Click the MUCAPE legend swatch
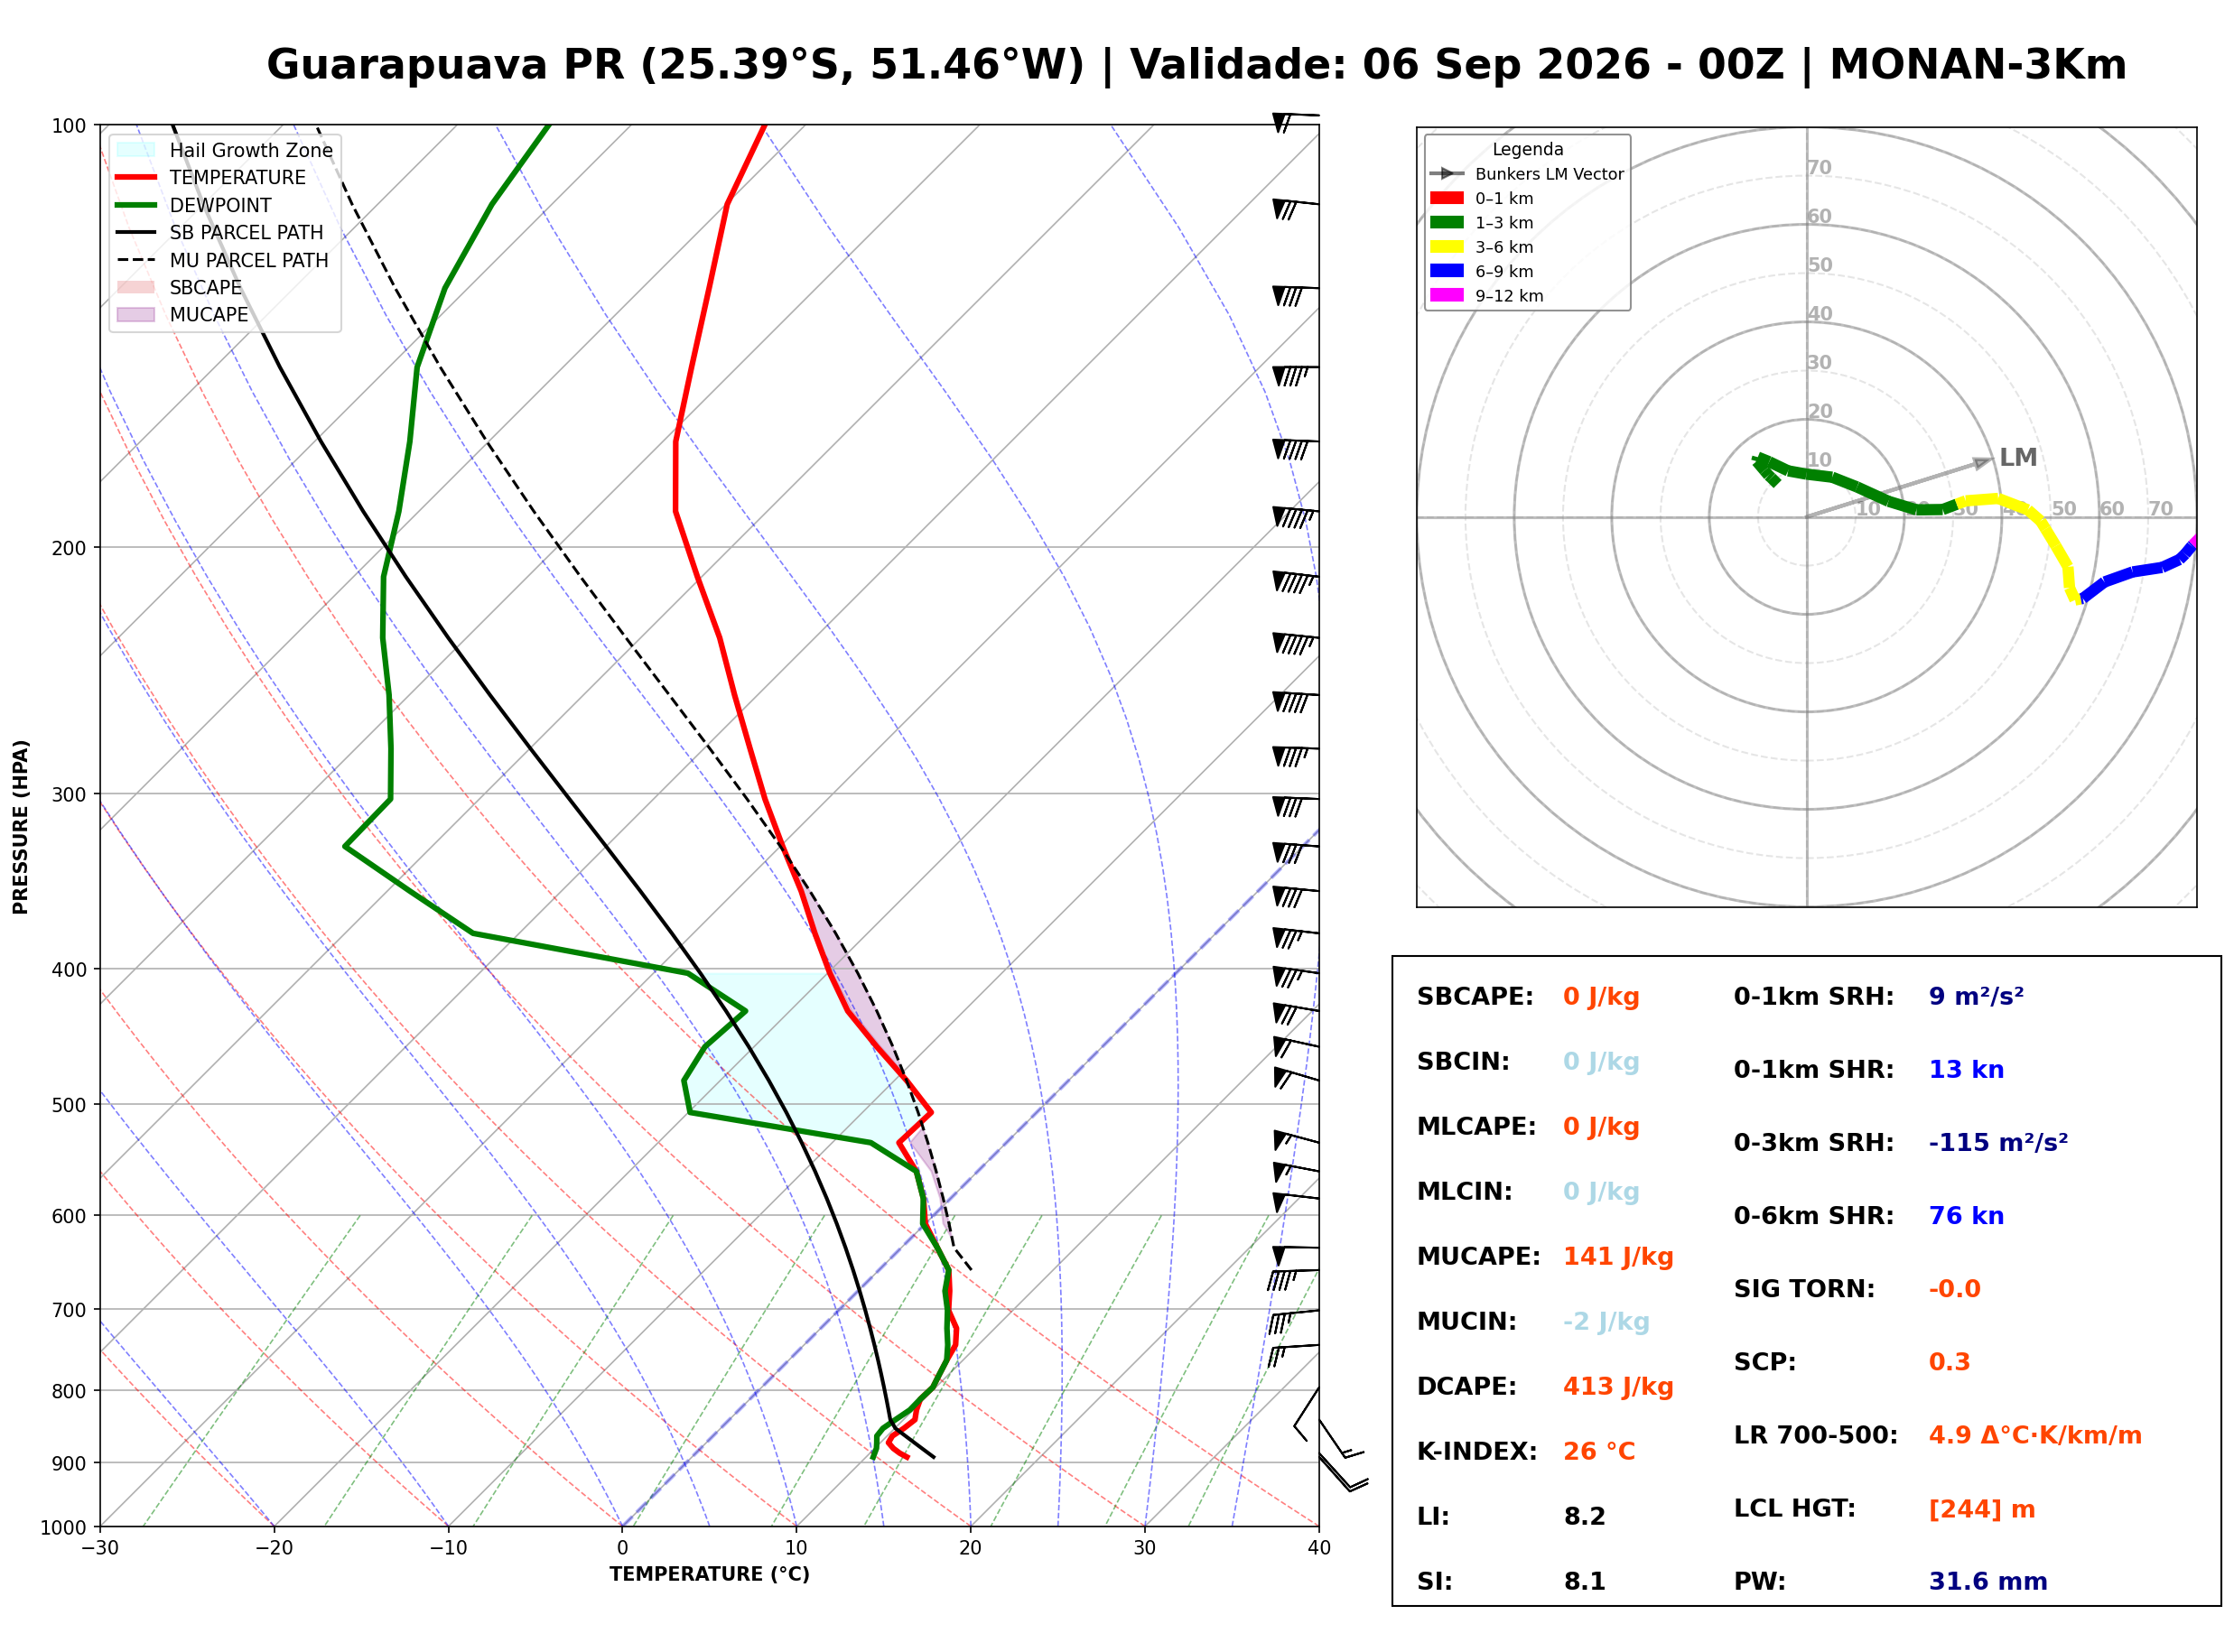Viewport: 2234px width, 1652px height. (x=136, y=314)
